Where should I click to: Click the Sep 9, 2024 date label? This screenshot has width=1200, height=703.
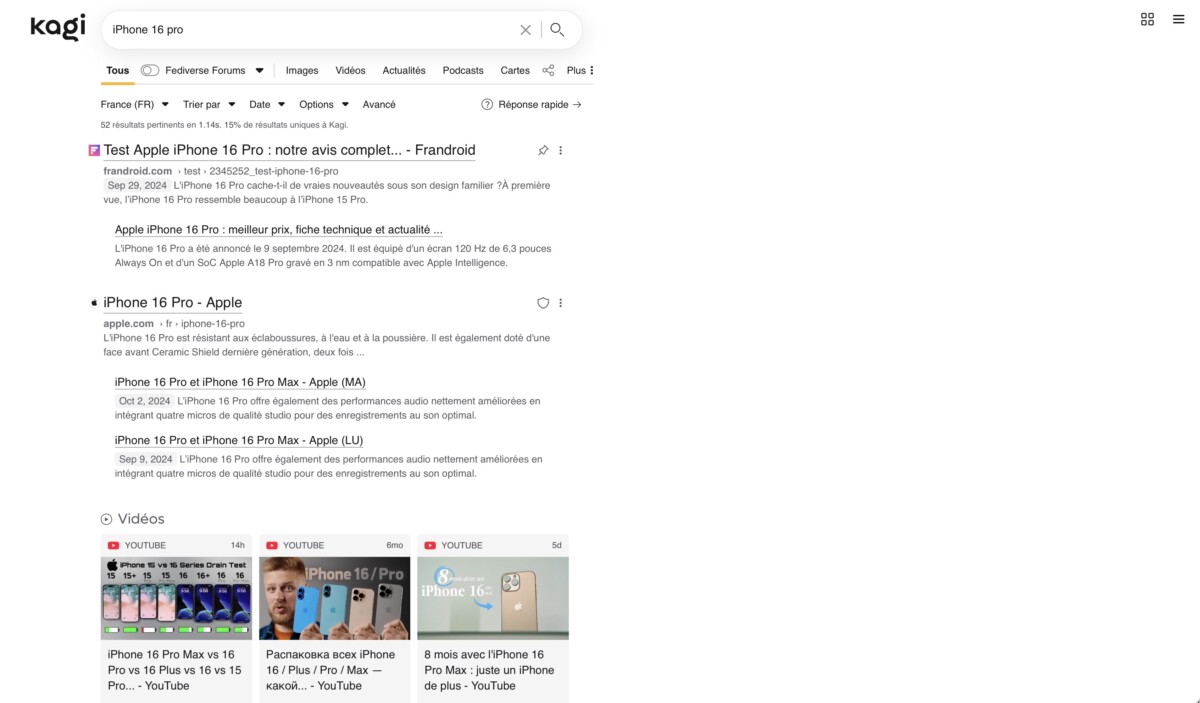146,459
